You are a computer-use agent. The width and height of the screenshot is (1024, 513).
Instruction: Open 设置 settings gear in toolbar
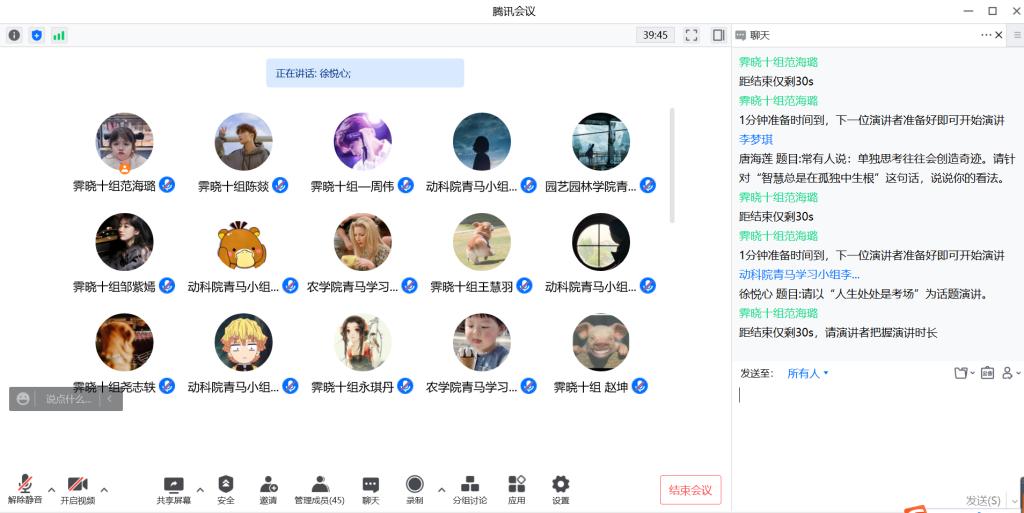[560, 488]
